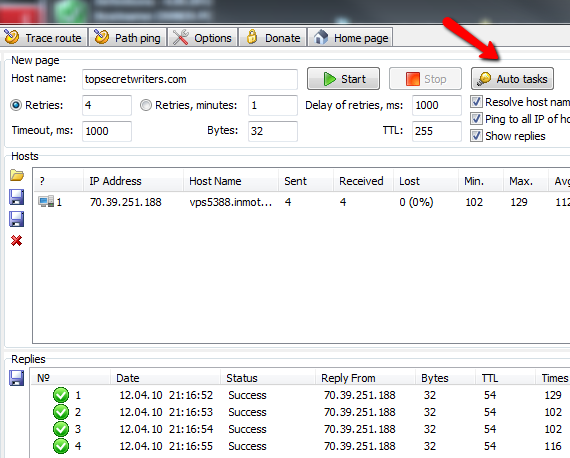Open the Options tab
Screen dimensions: 570x458
pos(202,37)
